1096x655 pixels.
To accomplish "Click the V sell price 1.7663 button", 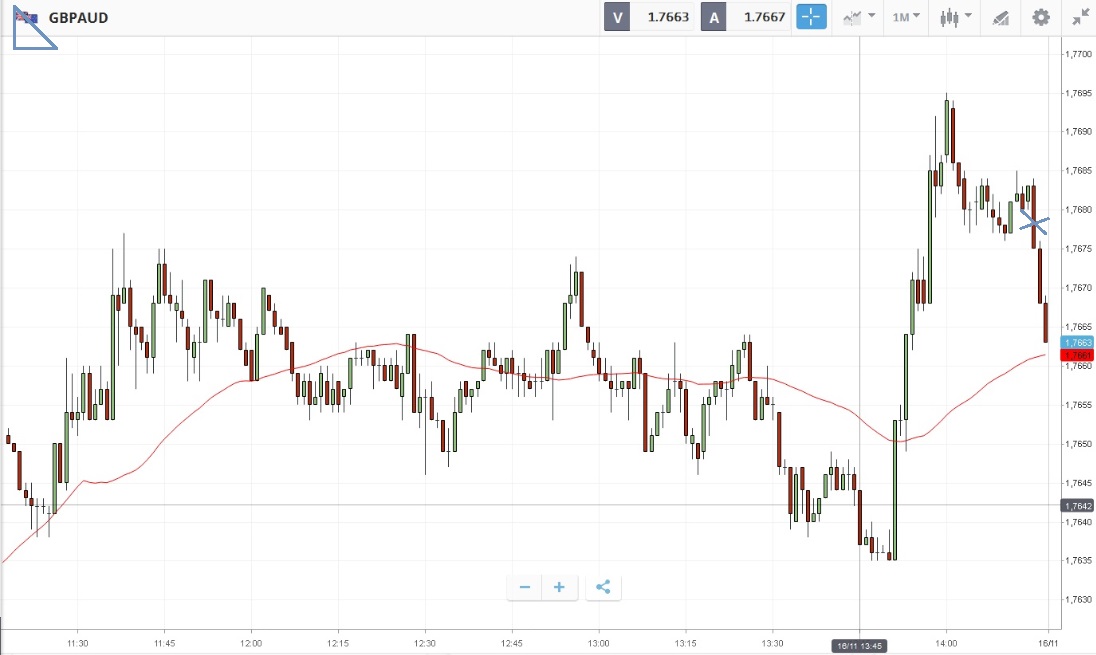I will [x=648, y=17].
